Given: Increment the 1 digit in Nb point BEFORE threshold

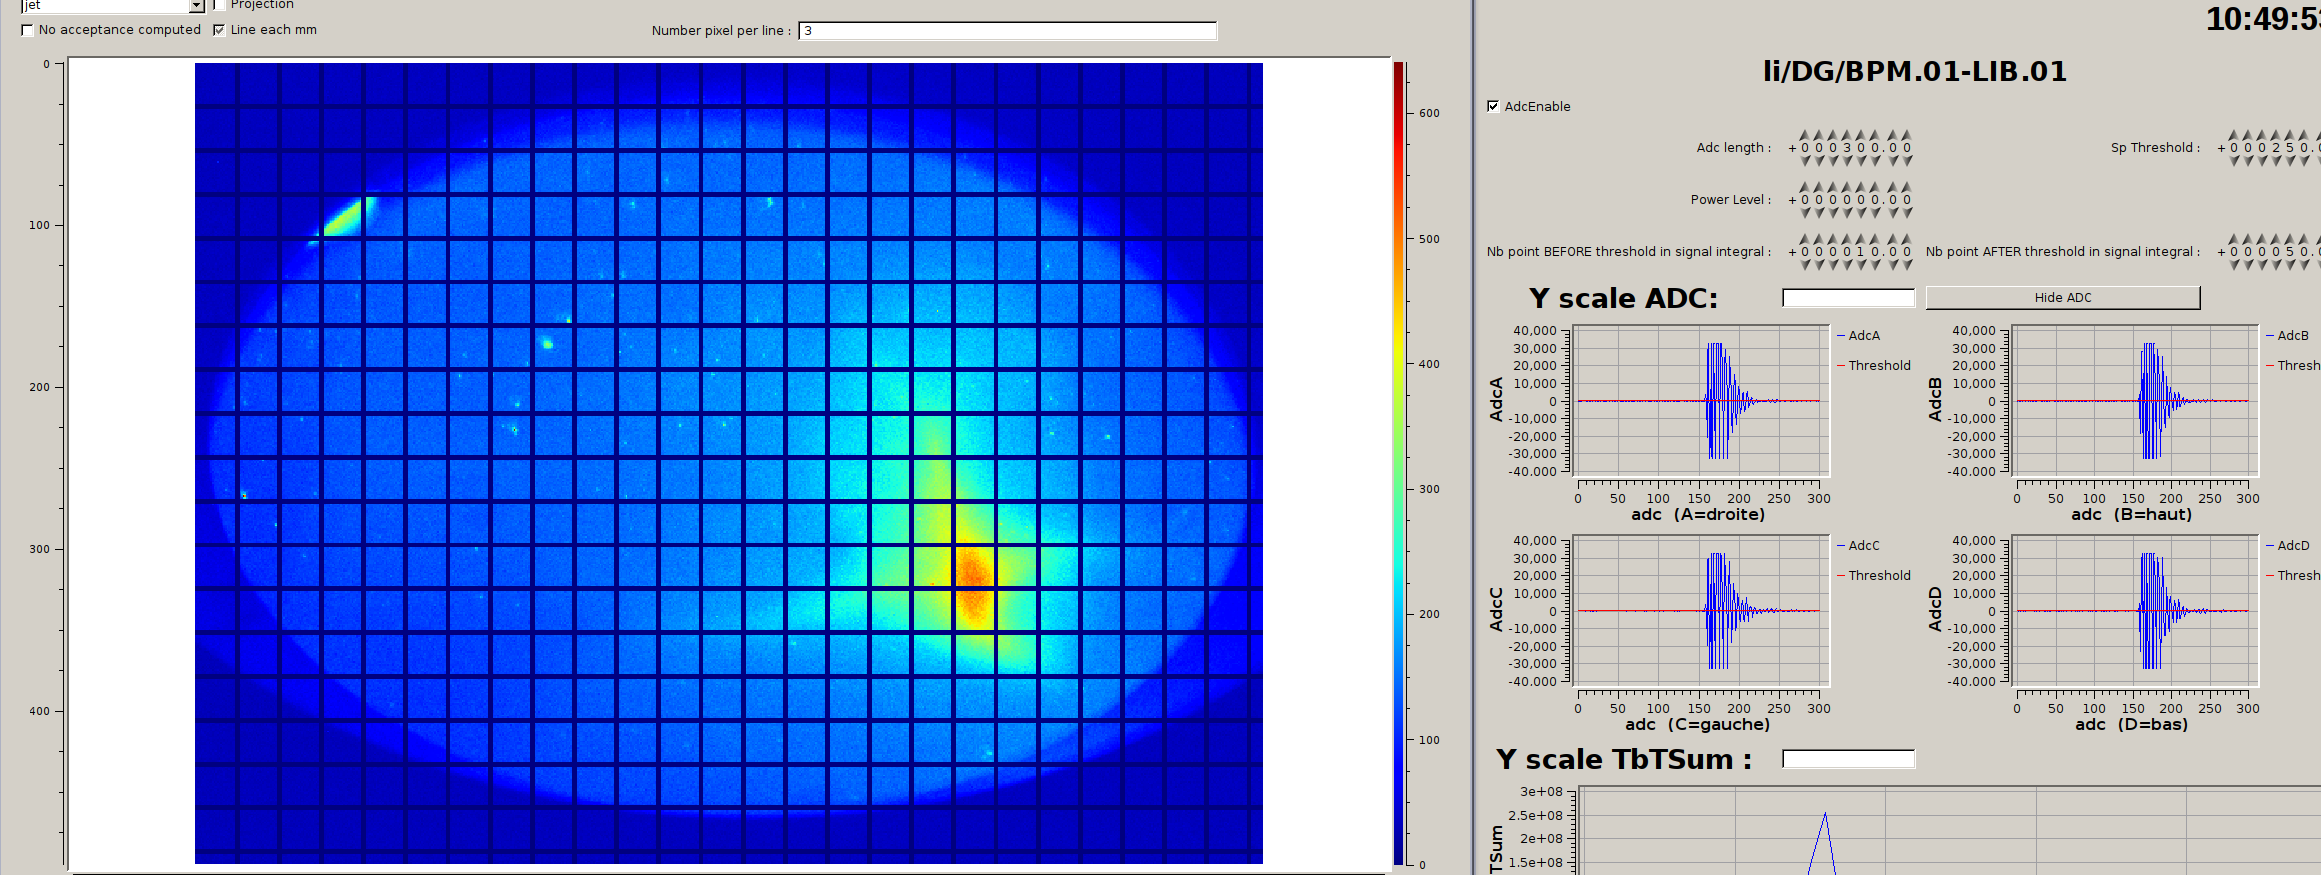Looking at the screenshot, I should click(x=1861, y=239).
